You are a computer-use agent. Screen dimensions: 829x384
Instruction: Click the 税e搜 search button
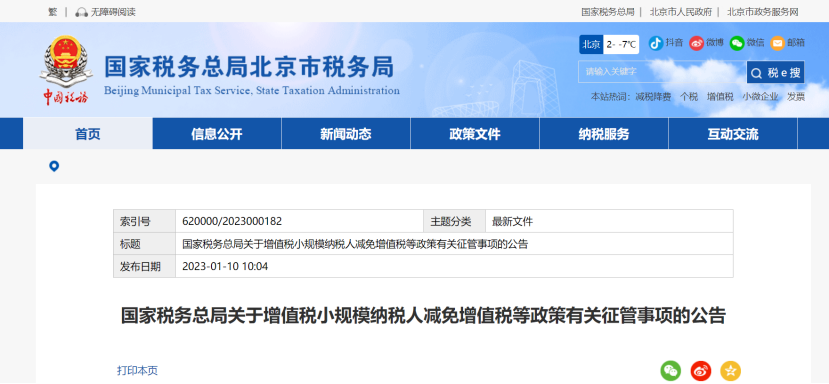click(x=776, y=72)
